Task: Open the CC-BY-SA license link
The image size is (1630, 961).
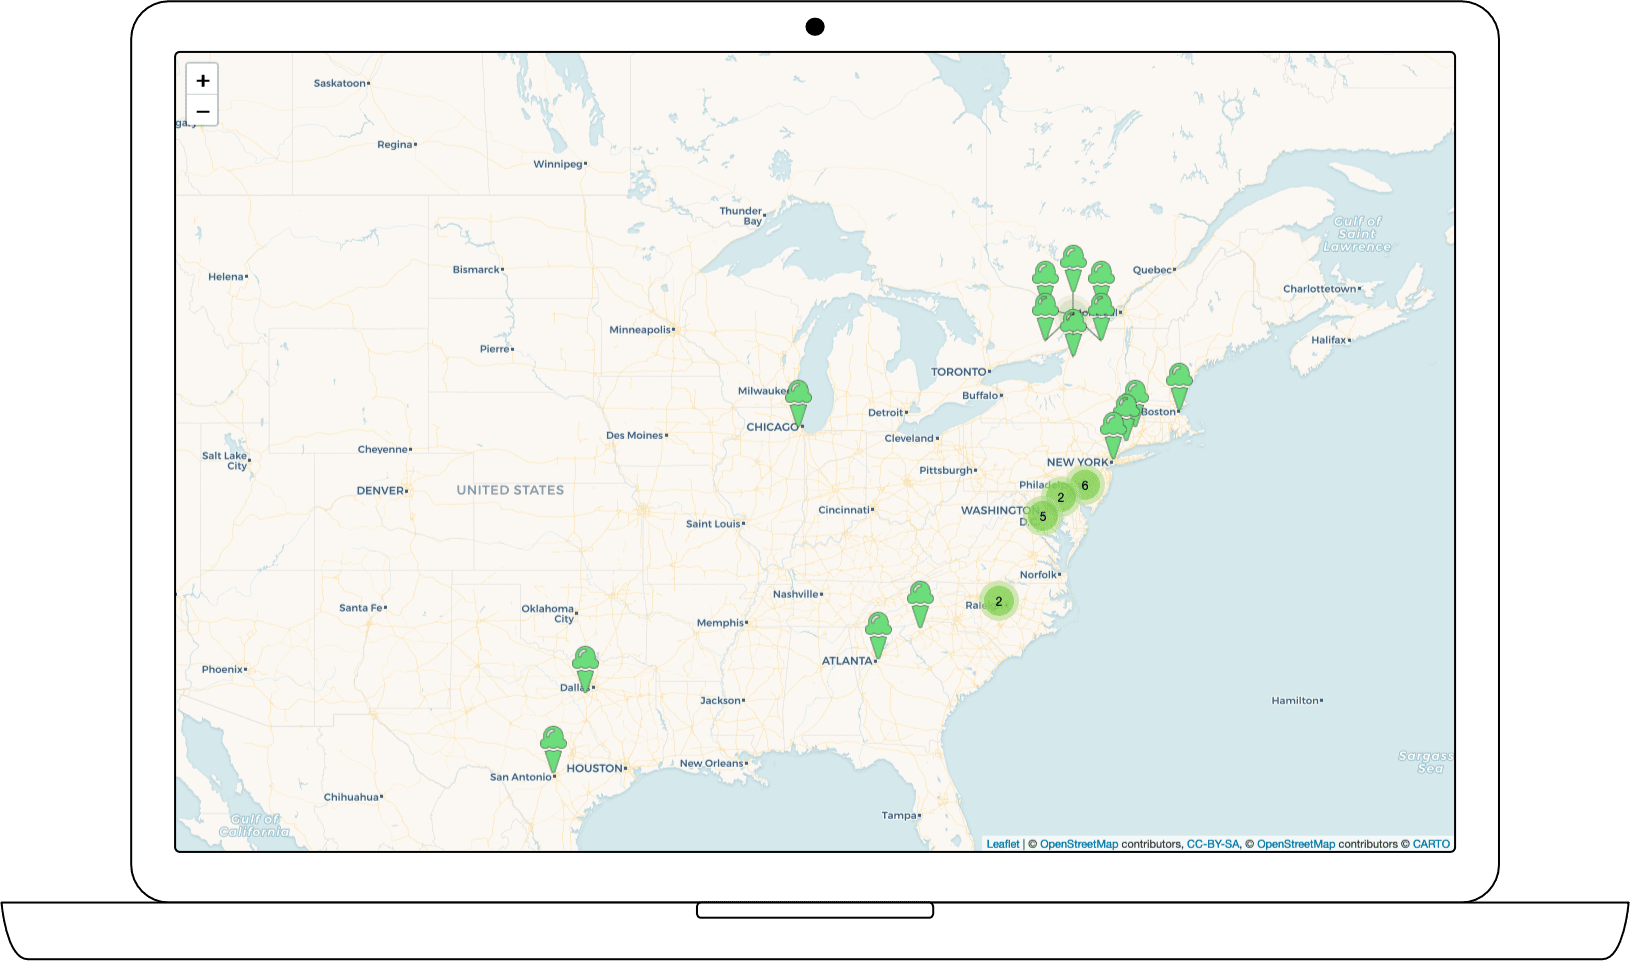Action: pos(1213,844)
